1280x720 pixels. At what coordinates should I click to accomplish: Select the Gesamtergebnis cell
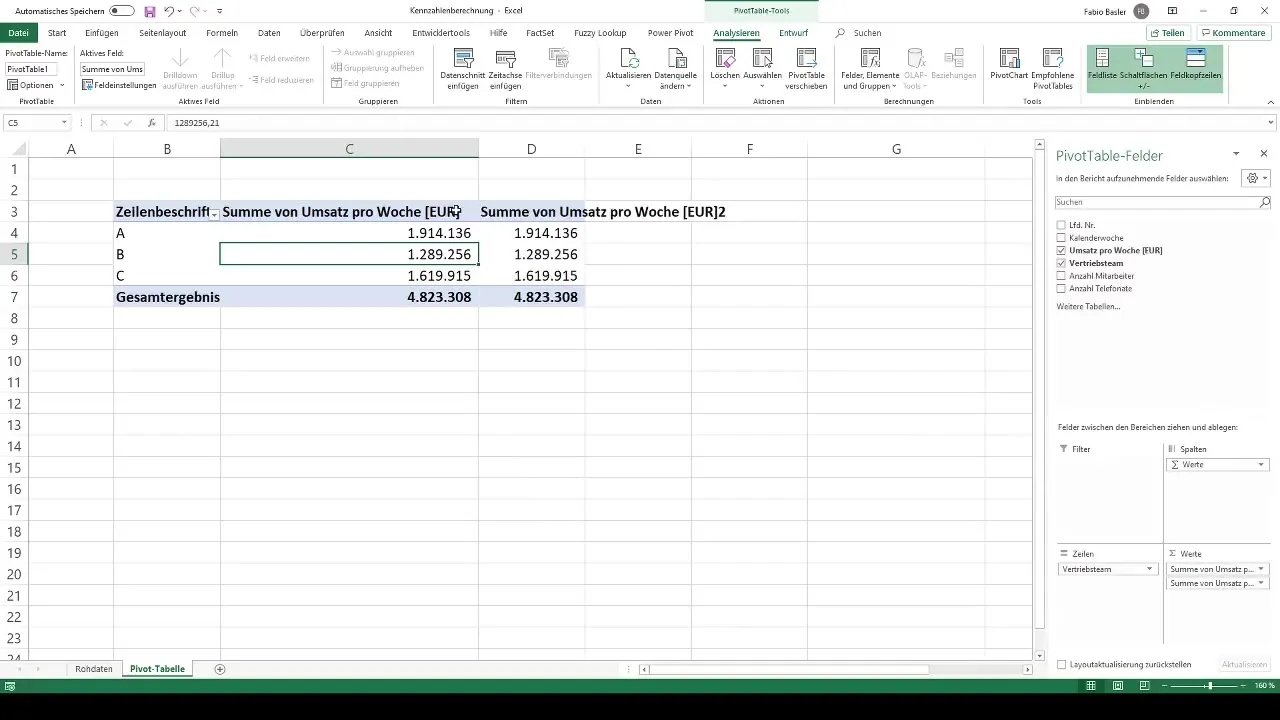pyautogui.click(x=167, y=297)
